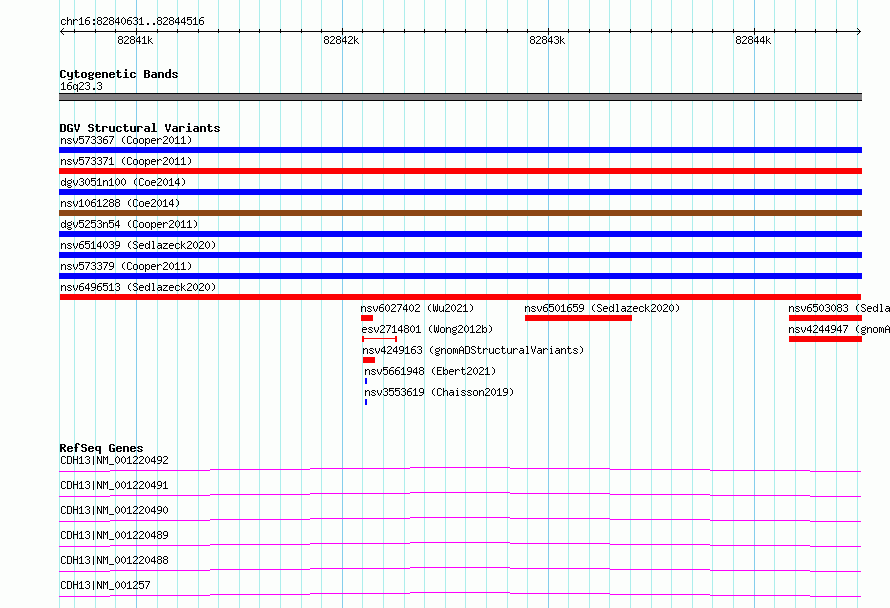890x608 pixels.
Task: Select the blue dgv5253n54 variant bar
Action: [460, 234]
